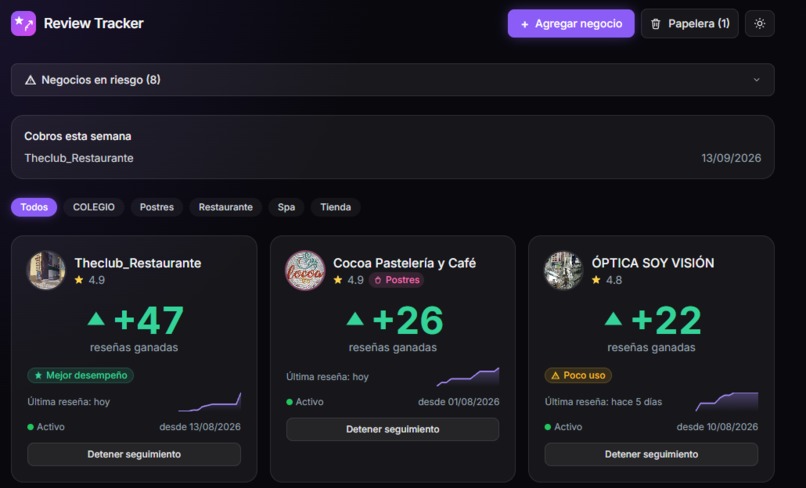
Task: Click the green arrow next to +22
Action: tap(613, 319)
